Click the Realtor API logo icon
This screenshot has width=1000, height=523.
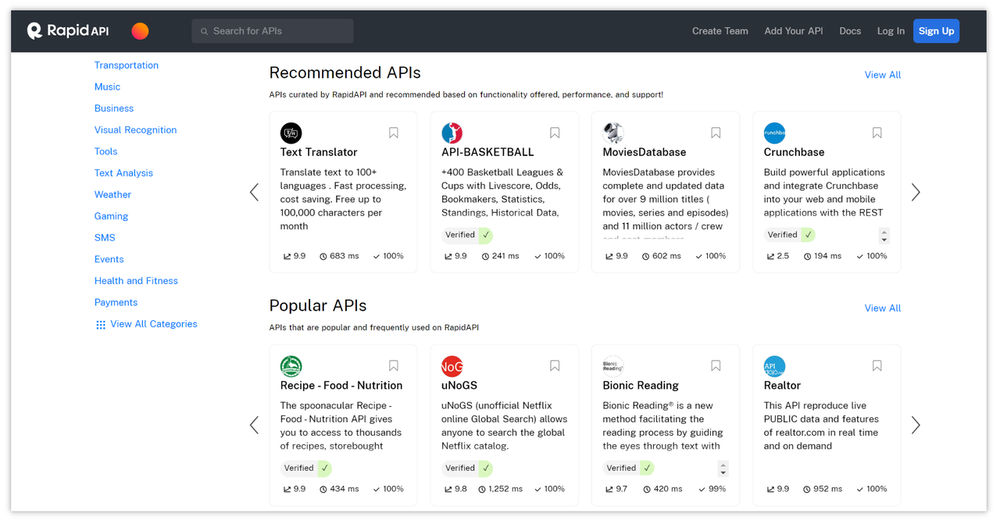[774, 366]
